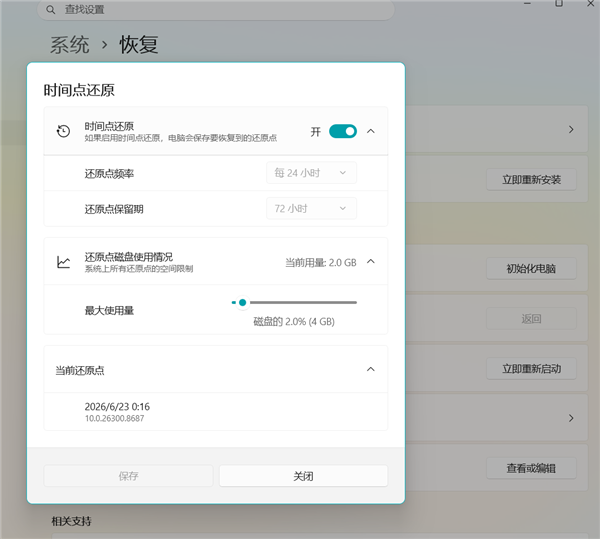Click the 最大使用量 slider handle
The width and height of the screenshot is (600, 539).
[242, 303]
